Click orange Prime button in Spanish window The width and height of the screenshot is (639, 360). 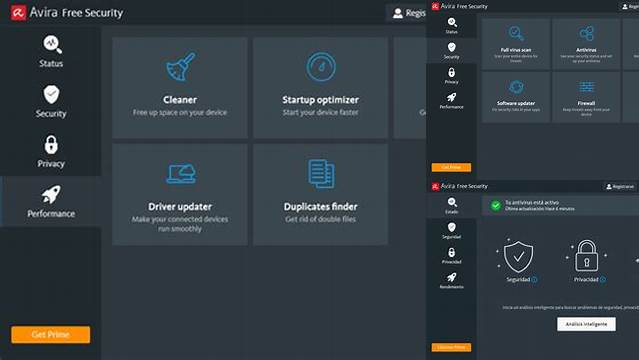pos(451,347)
